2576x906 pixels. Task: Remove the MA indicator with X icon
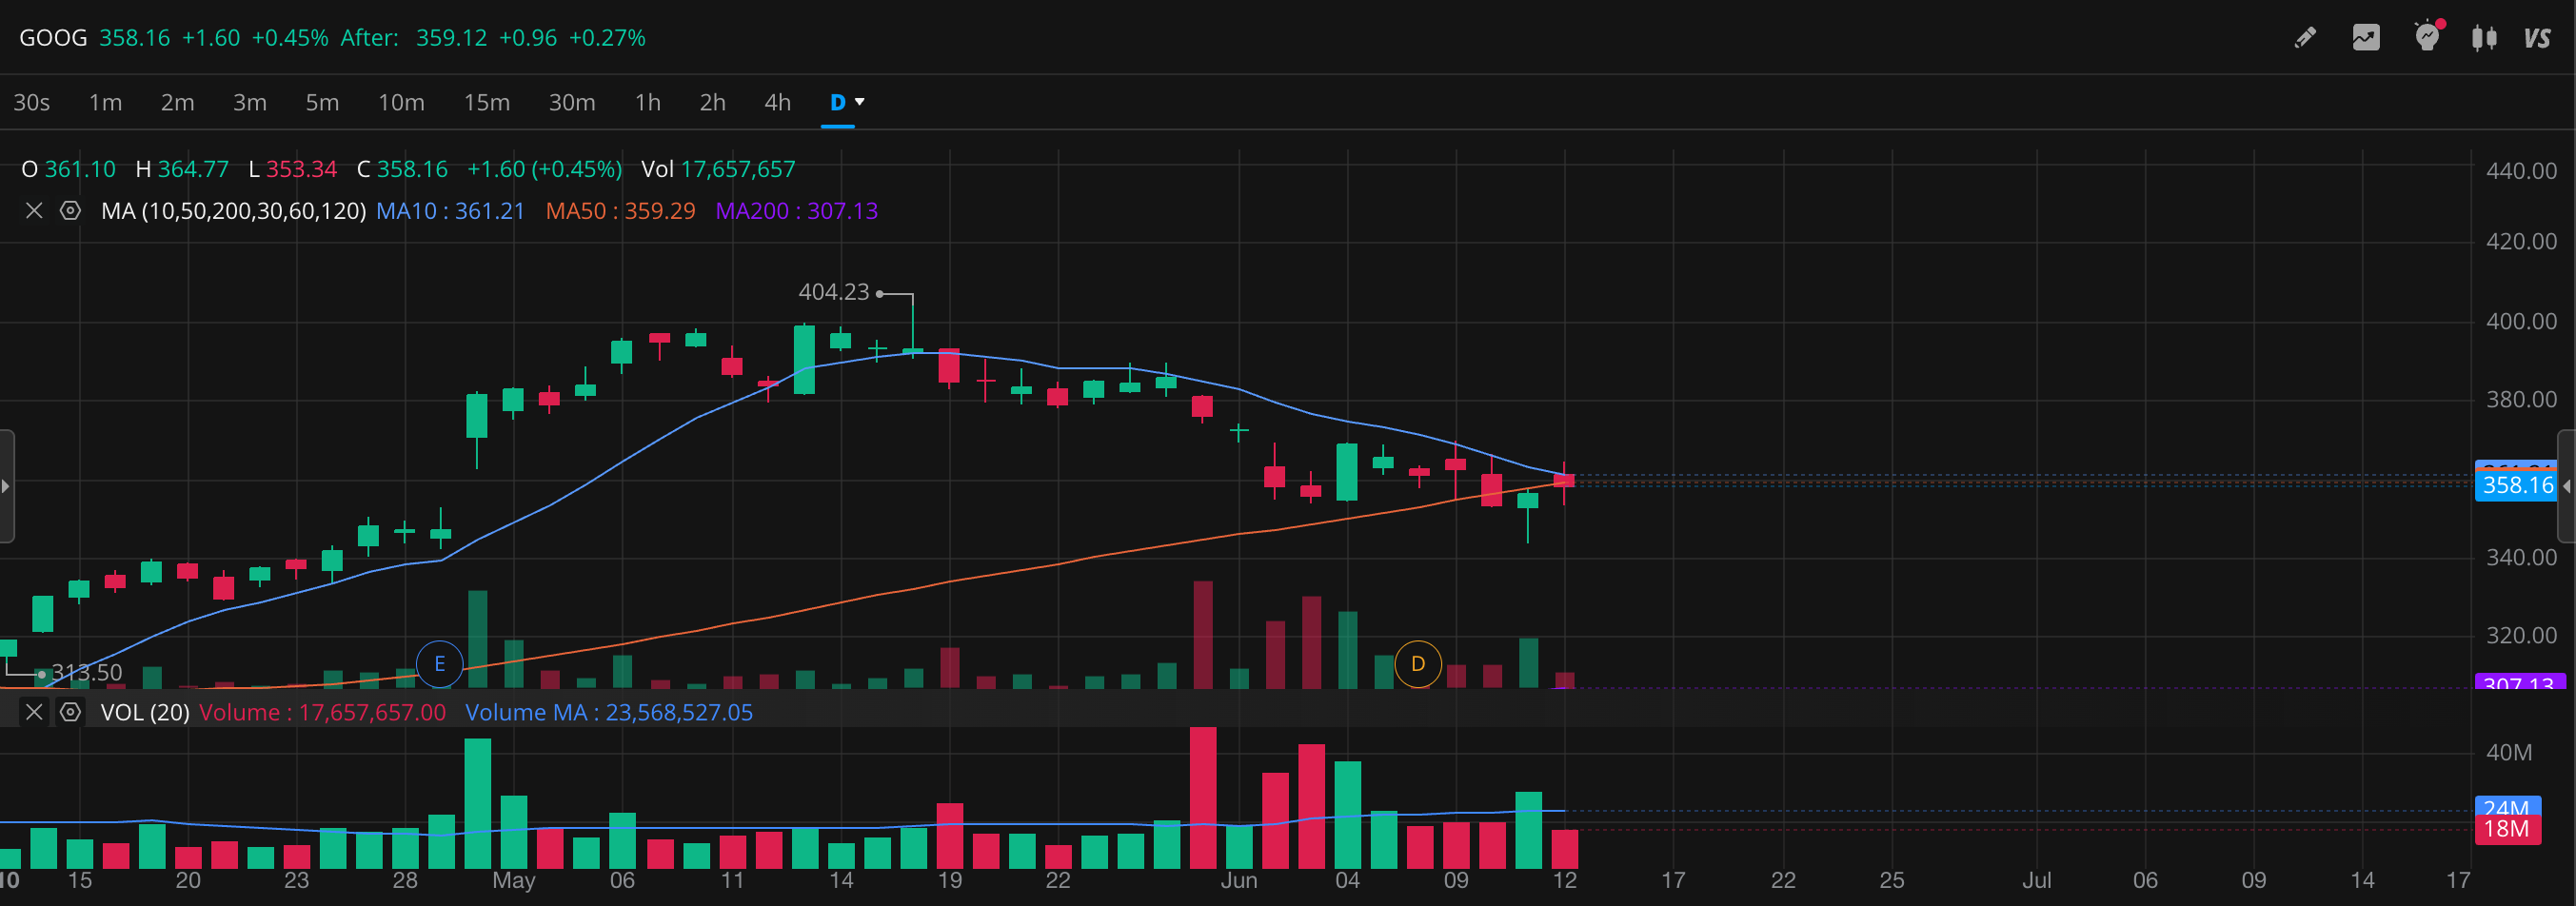[34, 210]
